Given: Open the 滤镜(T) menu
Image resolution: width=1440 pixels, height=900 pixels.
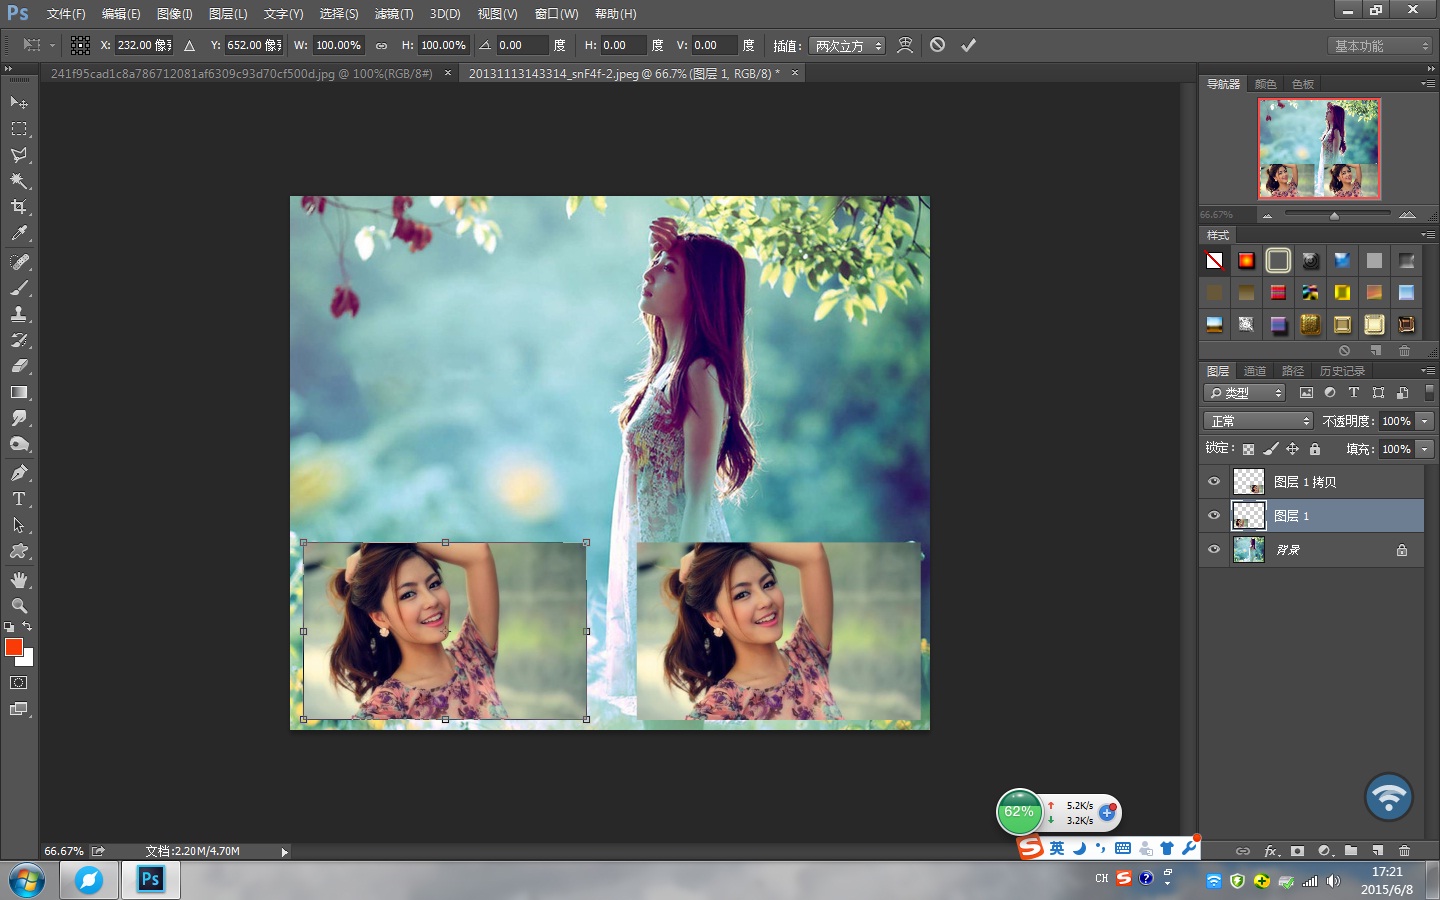Looking at the screenshot, I should point(394,14).
